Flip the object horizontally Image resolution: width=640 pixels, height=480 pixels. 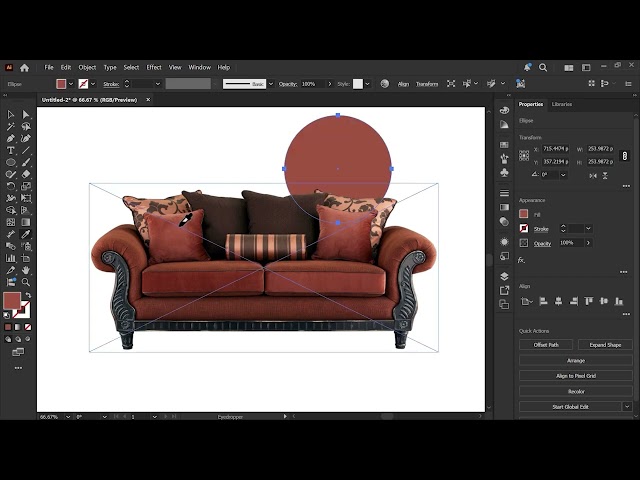tap(593, 176)
